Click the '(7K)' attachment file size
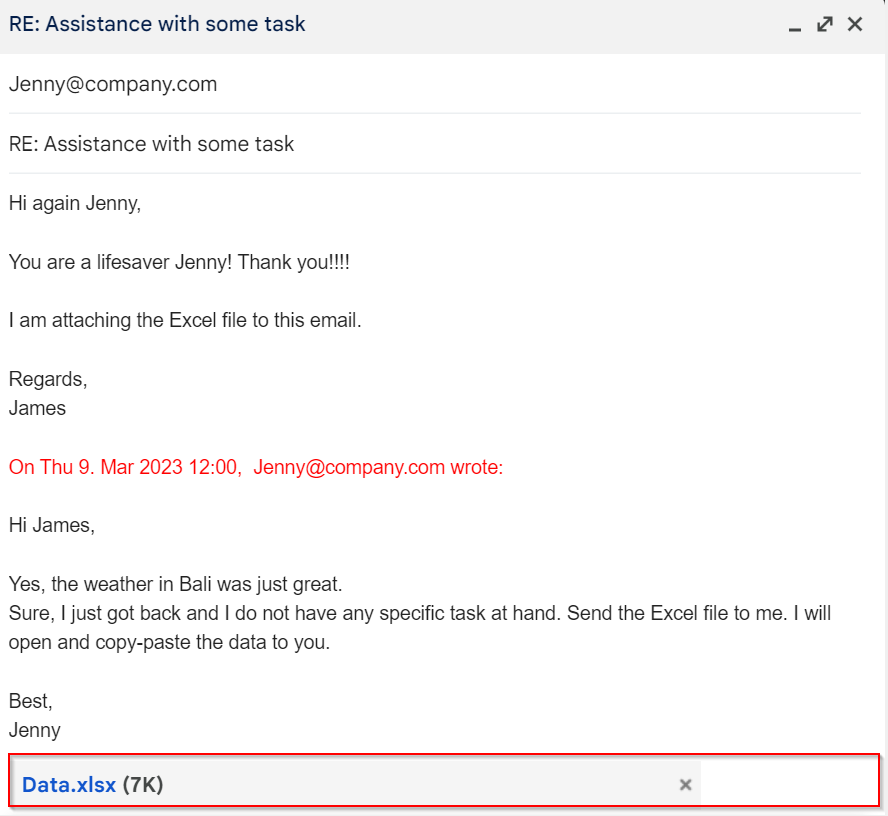This screenshot has height=816, width=888. pos(143,785)
